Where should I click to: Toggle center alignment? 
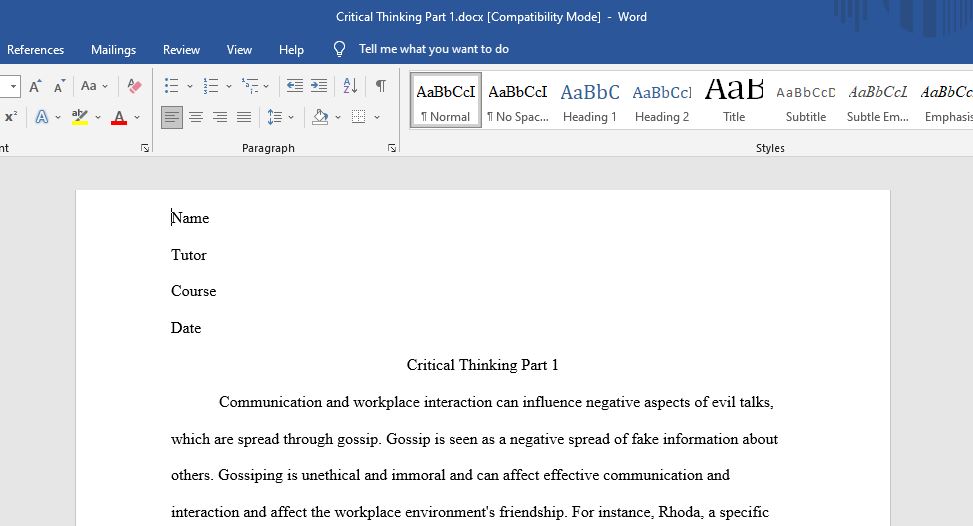pyautogui.click(x=196, y=117)
